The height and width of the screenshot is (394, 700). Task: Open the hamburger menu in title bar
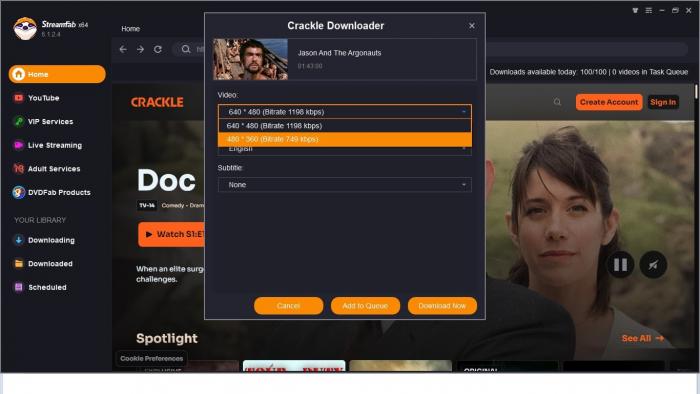coord(648,10)
